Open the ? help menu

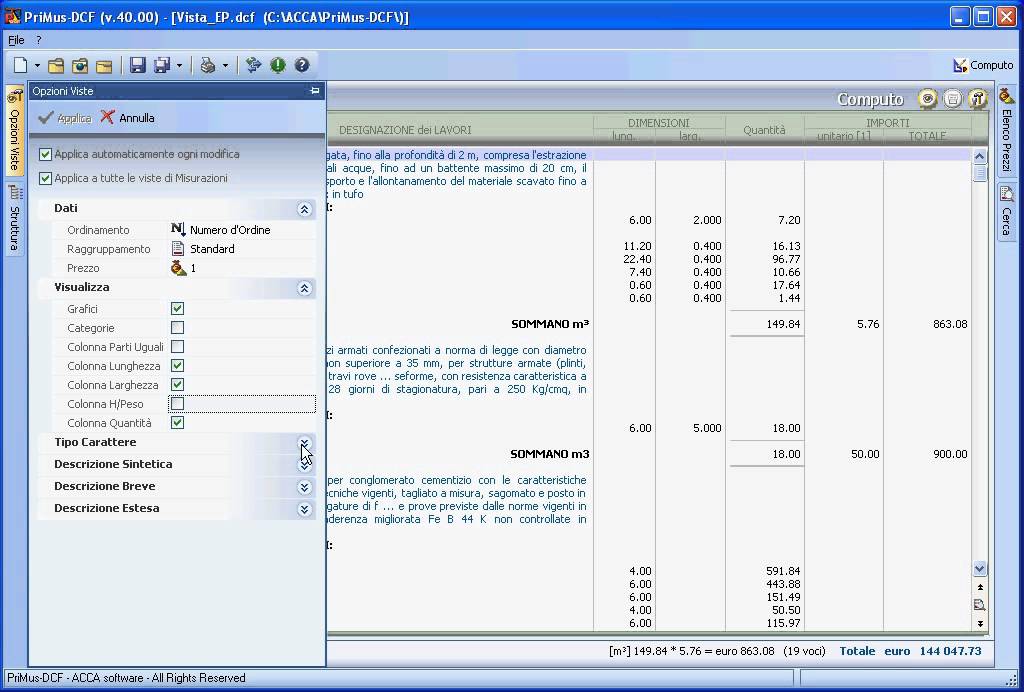tap(39, 40)
